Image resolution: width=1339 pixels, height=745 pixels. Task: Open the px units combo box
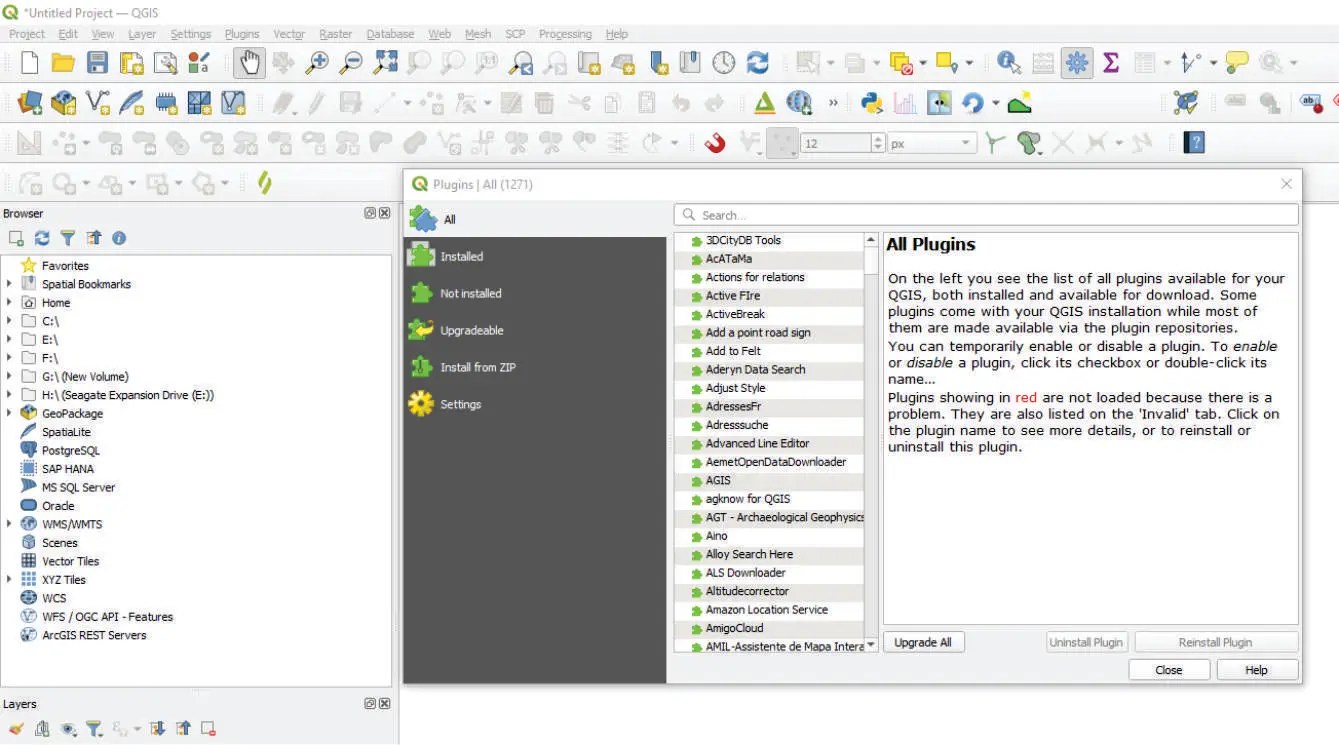932,143
